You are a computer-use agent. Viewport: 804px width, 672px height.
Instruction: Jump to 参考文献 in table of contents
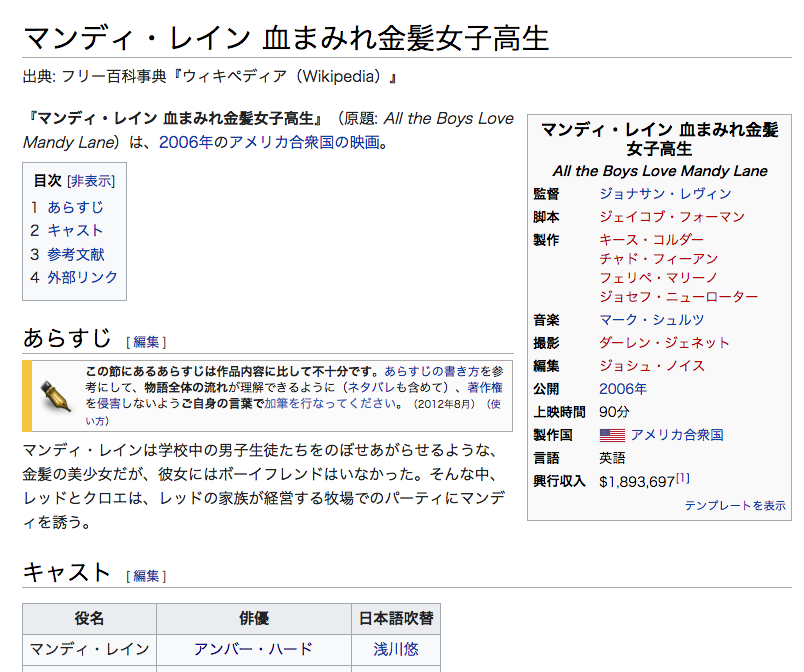[76, 254]
